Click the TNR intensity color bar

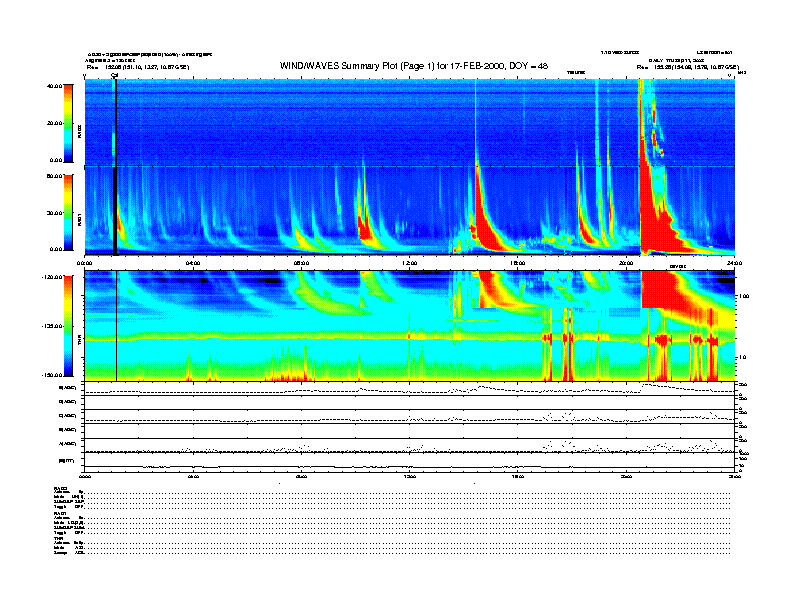click(x=68, y=326)
